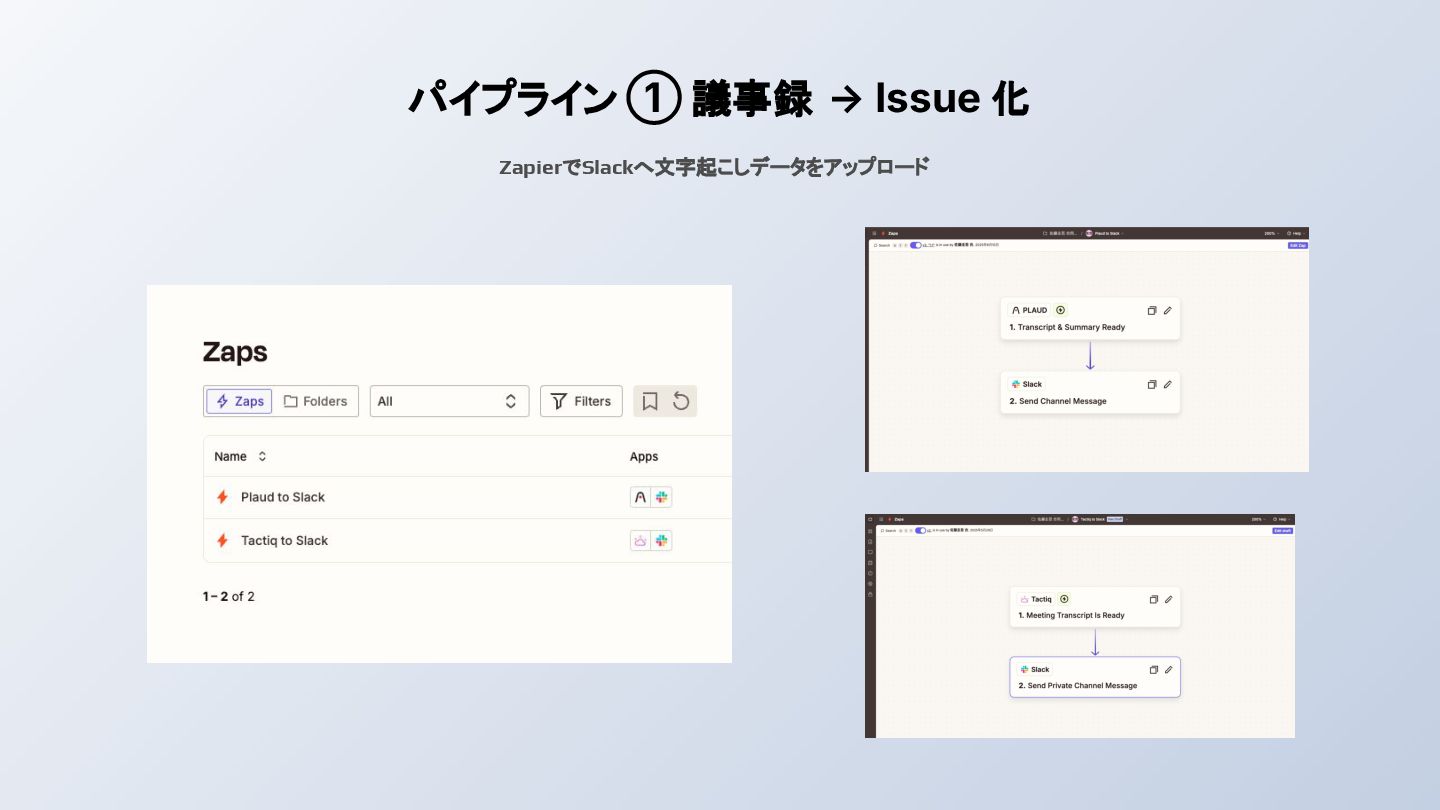Click the bookmark icon beside Filters

click(650, 401)
